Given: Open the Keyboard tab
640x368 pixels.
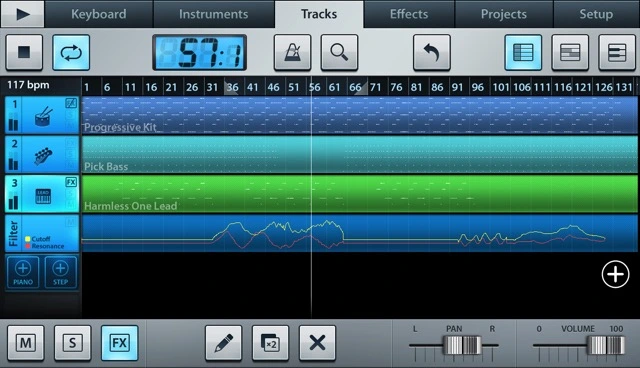Looking at the screenshot, I should (x=99, y=14).
